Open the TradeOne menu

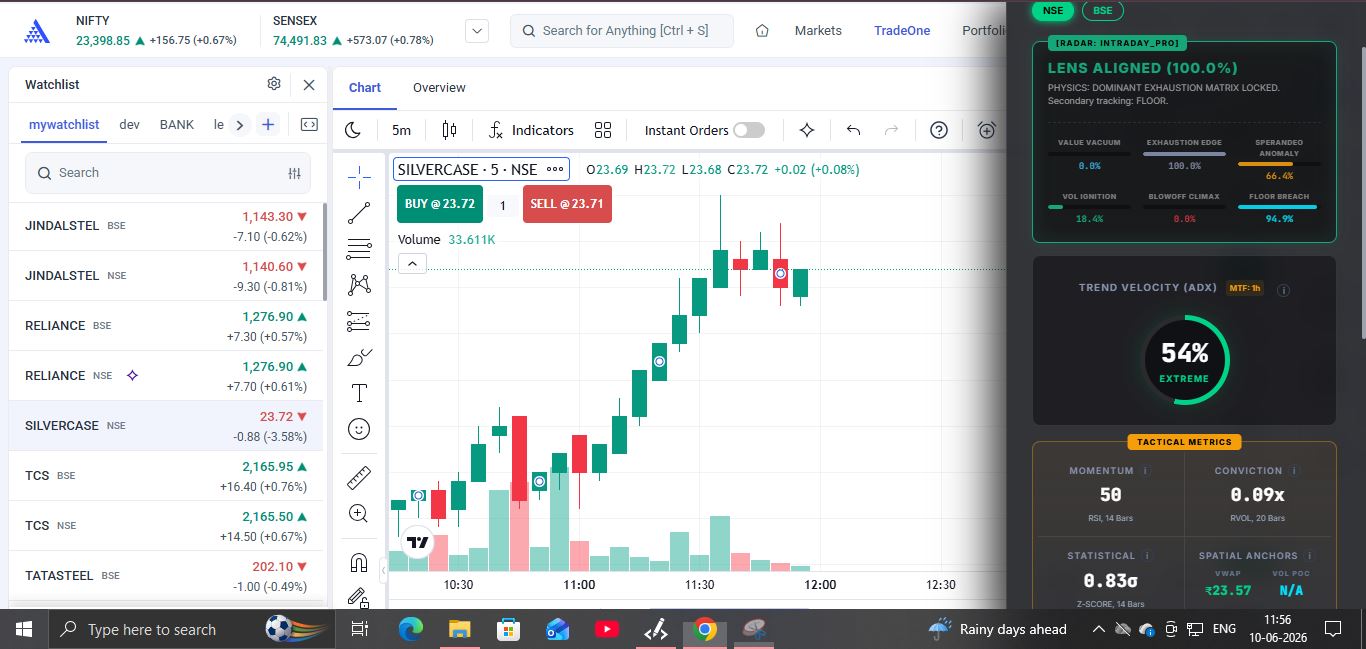click(902, 31)
